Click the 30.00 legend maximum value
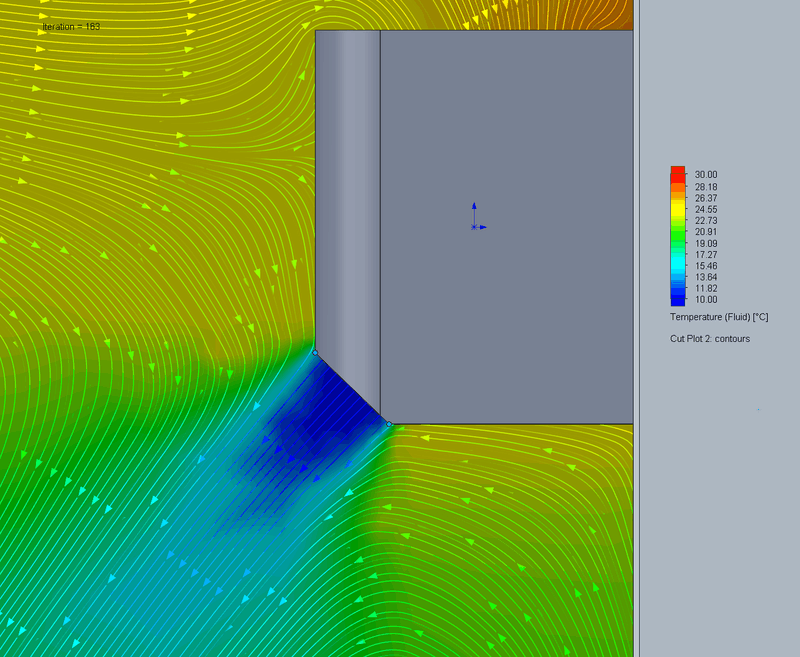The image size is (800, 657). tap(706, 174)
